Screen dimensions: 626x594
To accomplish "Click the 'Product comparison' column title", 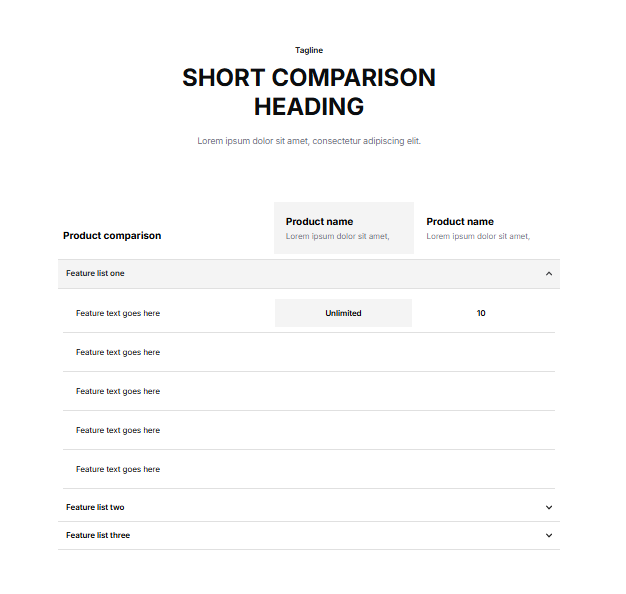I will [x=112, y=236].
